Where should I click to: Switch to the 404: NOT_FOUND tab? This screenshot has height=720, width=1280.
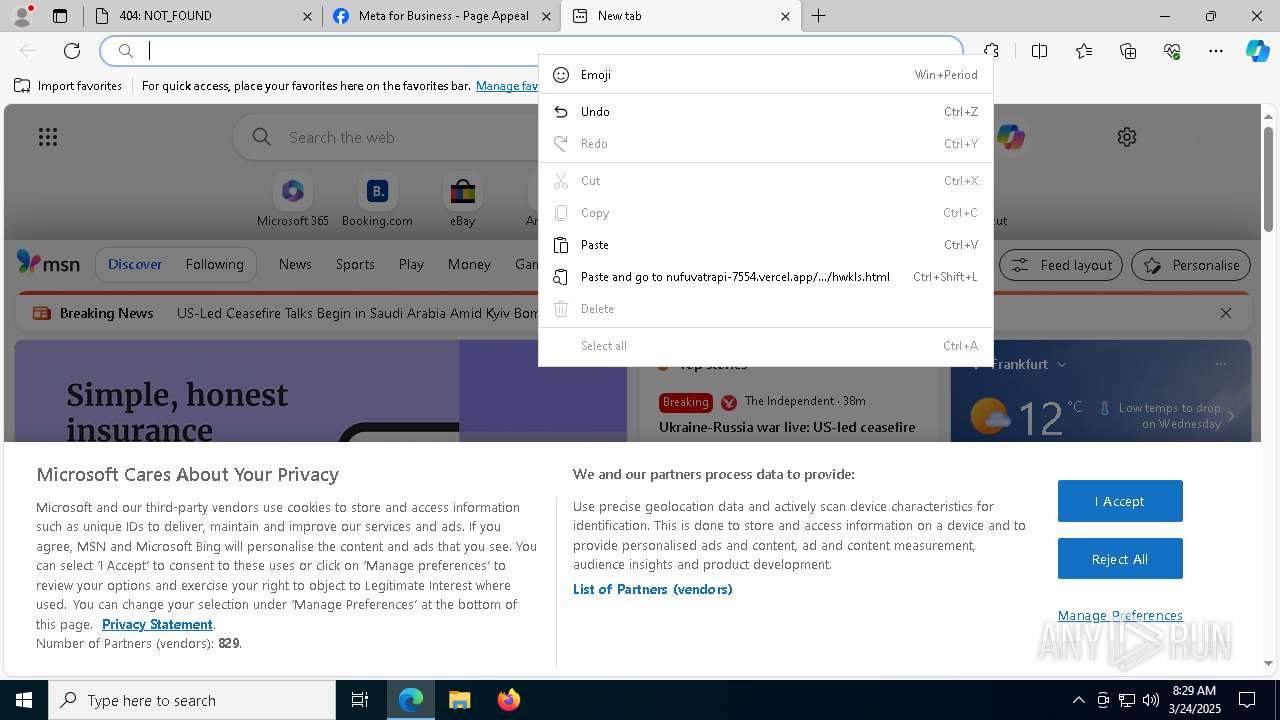tap(202, 16)
